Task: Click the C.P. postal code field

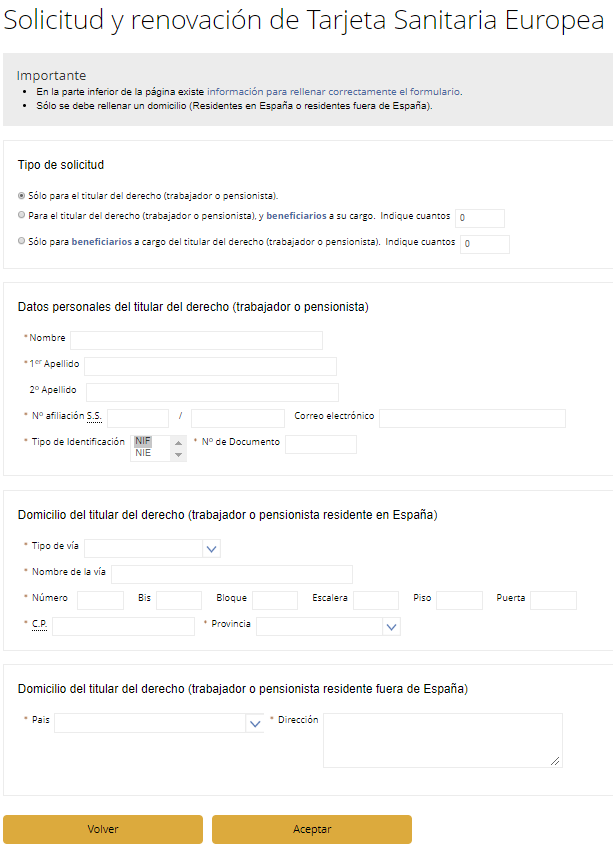Action: click(x=123, y=626)
